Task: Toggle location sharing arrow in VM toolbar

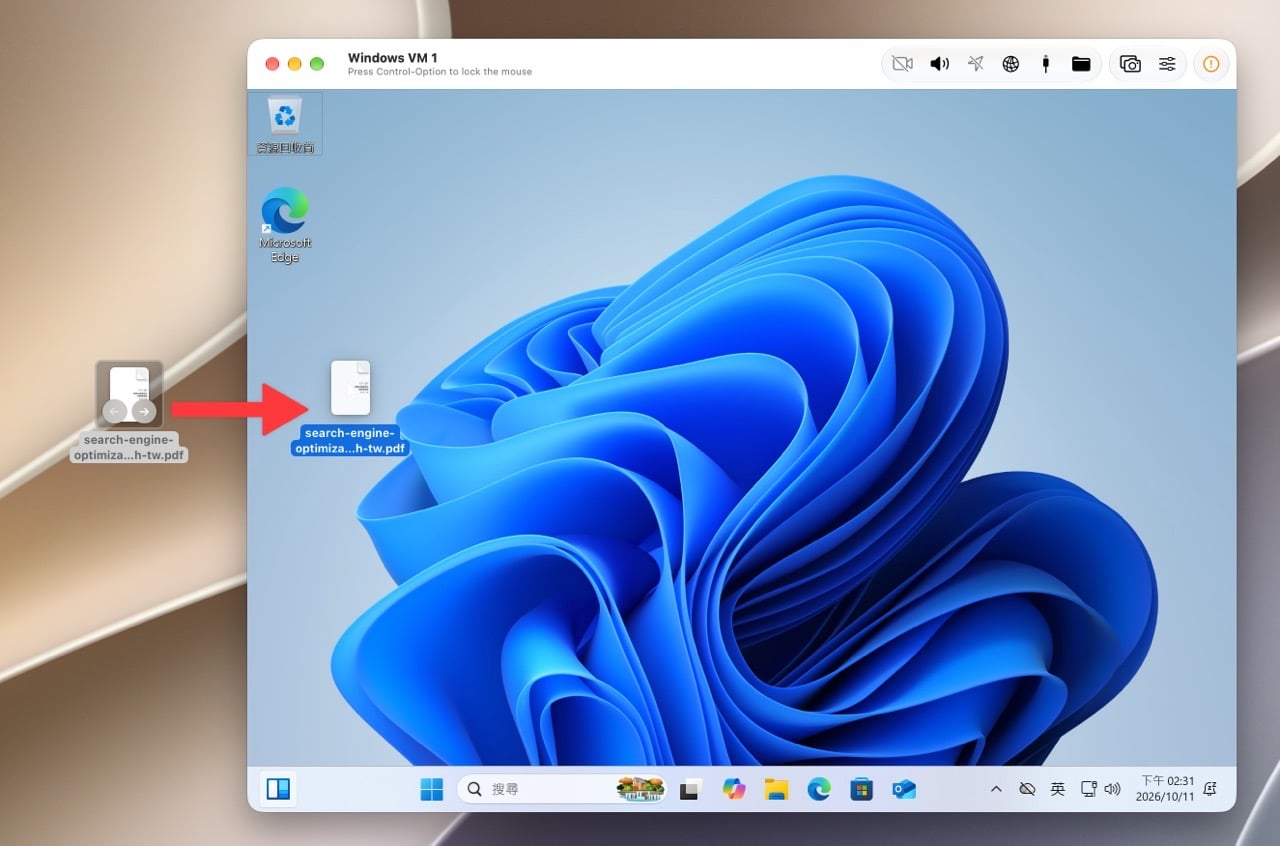Action: pos(976,64)
